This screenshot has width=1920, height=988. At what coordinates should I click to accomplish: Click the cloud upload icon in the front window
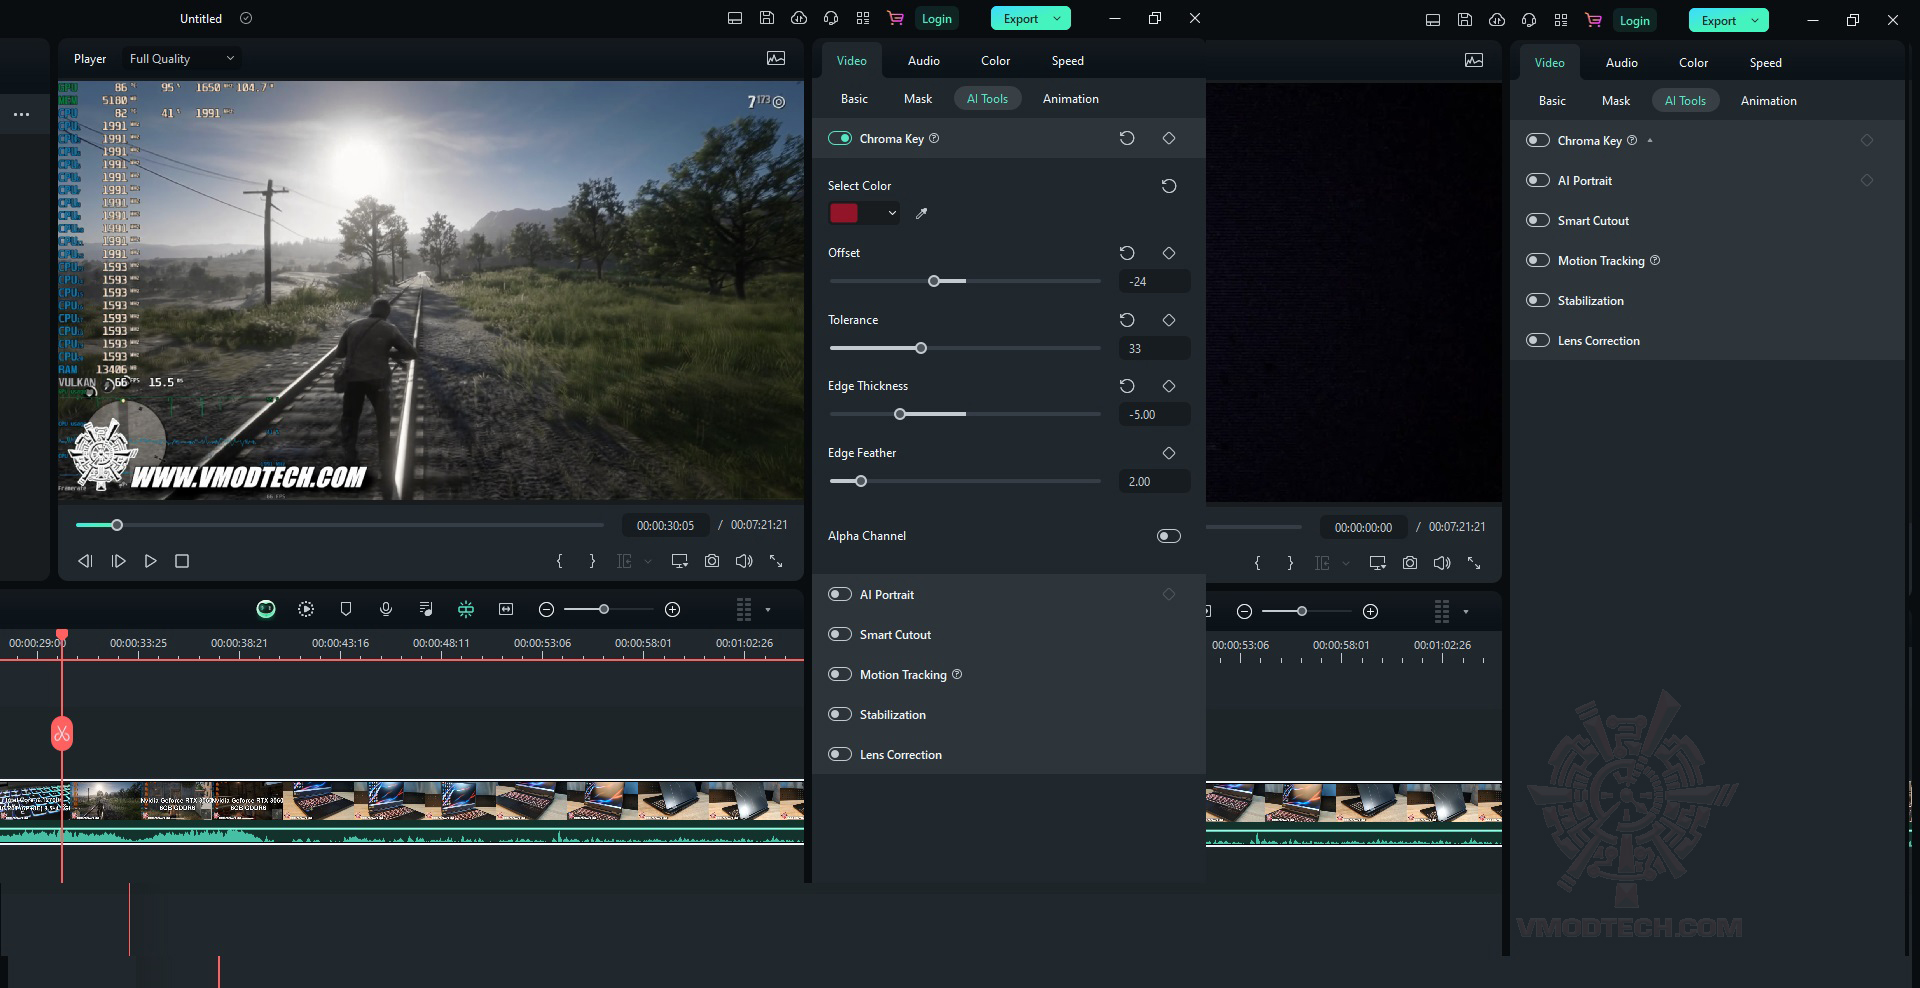(x=799, y=18)
